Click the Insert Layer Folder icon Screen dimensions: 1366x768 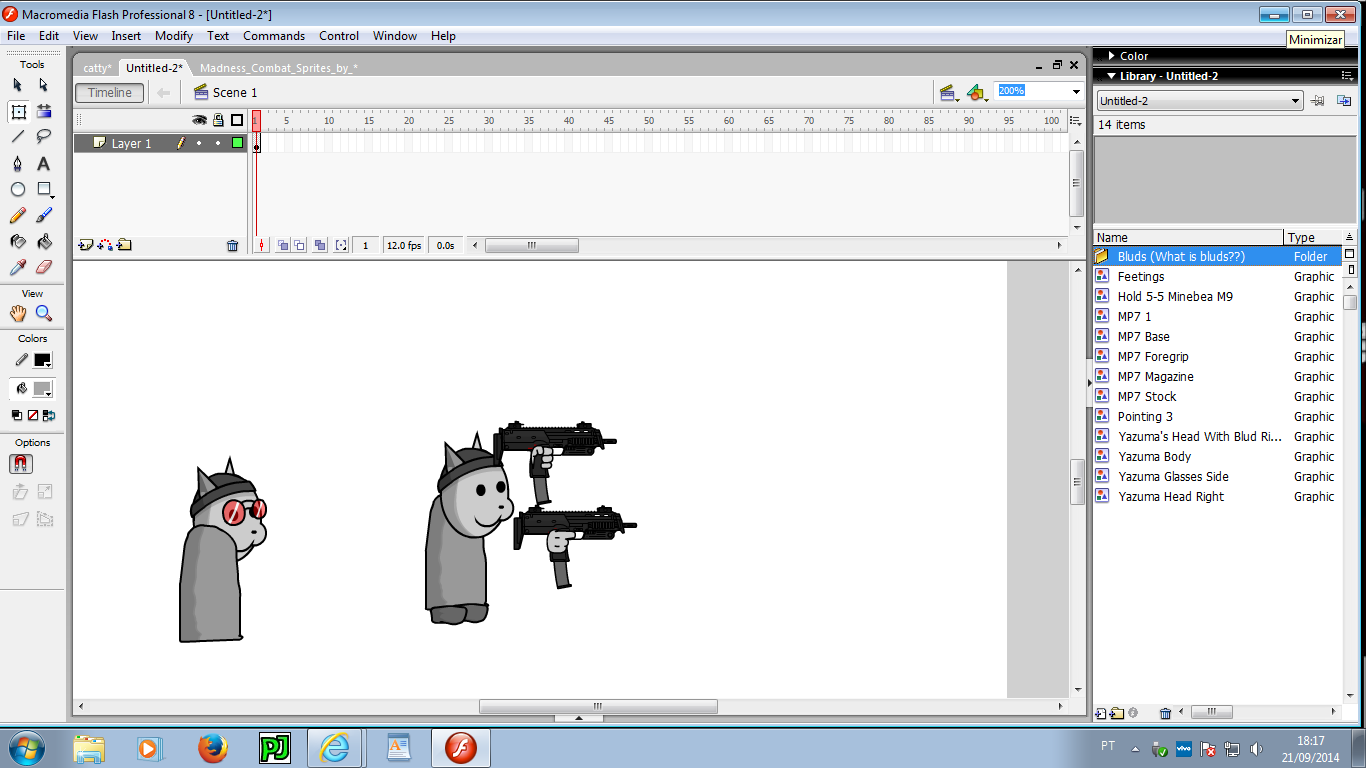124,245
